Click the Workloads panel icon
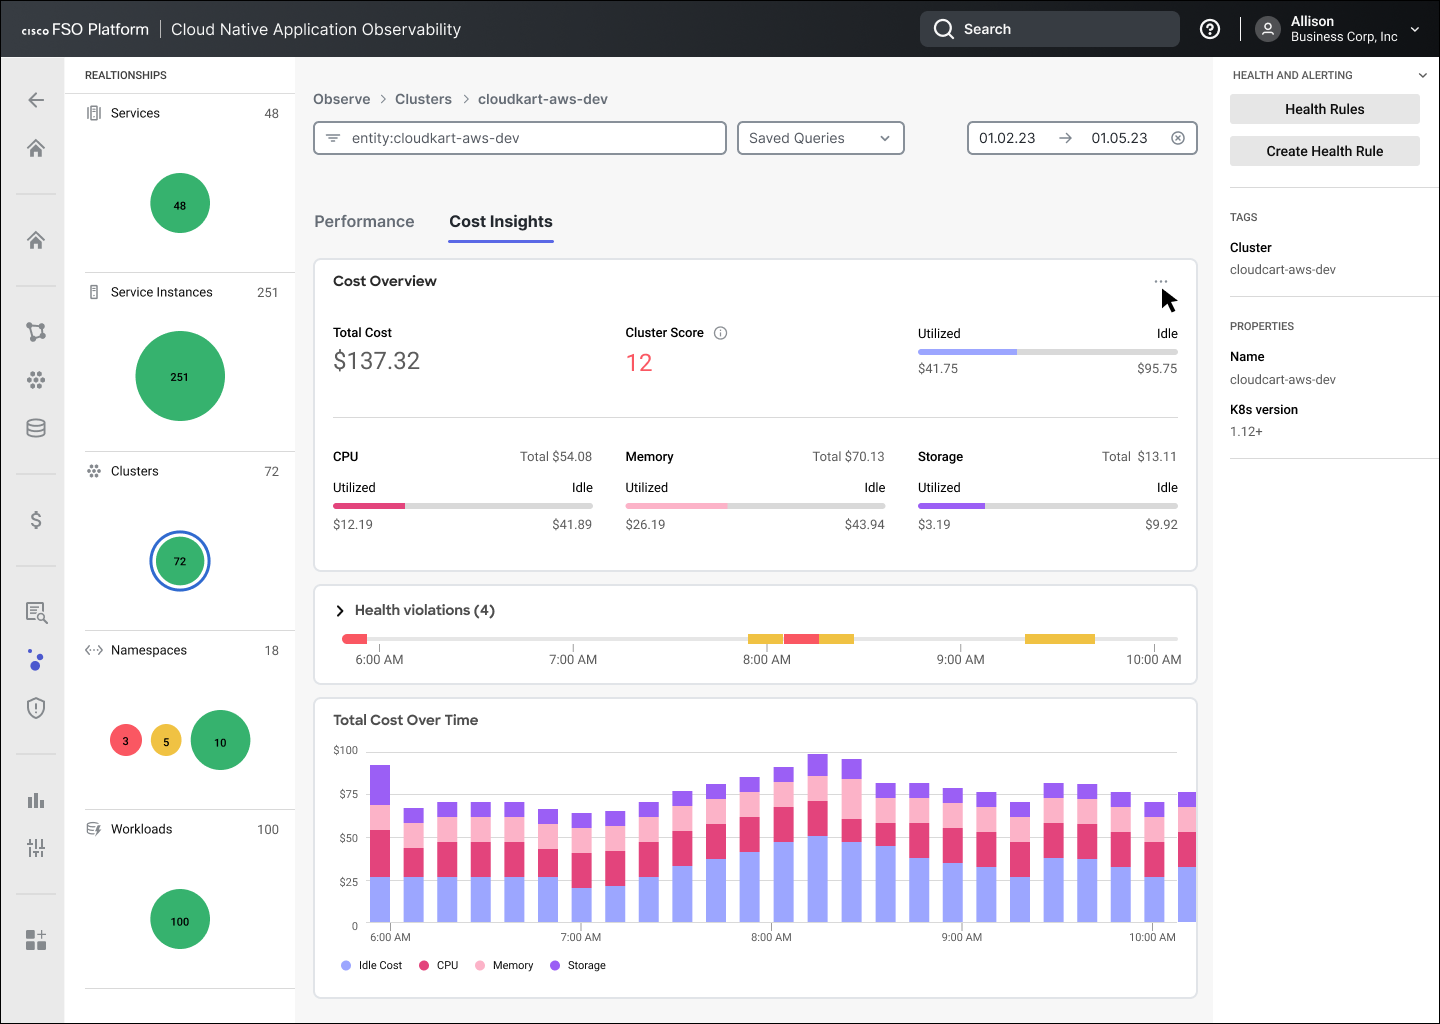The image size is (1440, 1024). [x=94, y=829]
